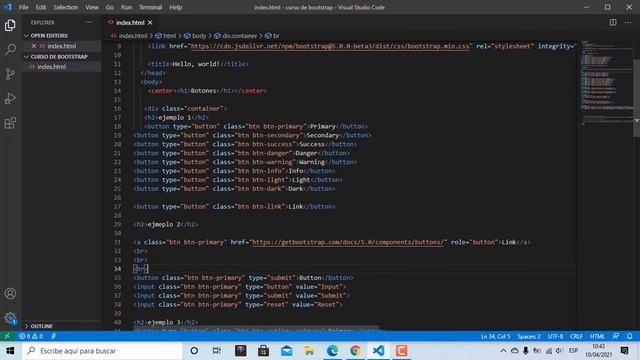Open the Run menu

tap(127, 7)
